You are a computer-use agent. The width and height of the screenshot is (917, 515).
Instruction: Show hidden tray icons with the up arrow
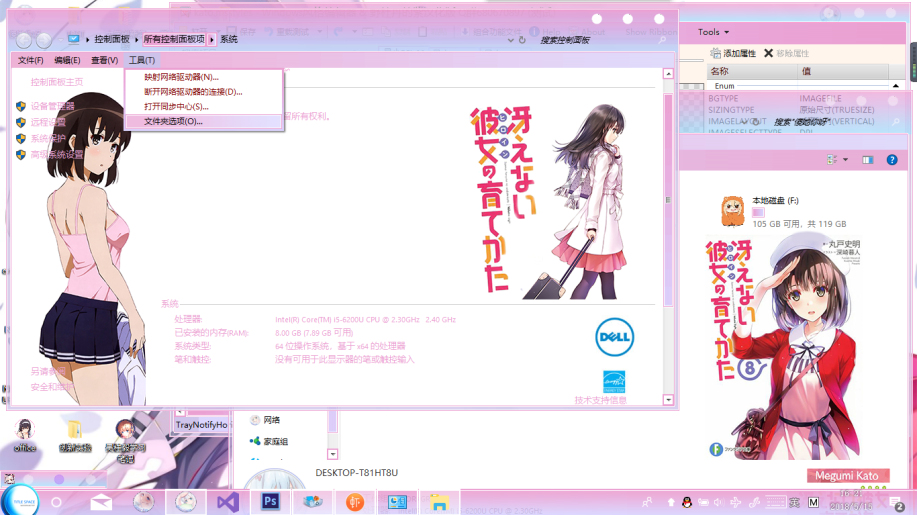(671, 502)
